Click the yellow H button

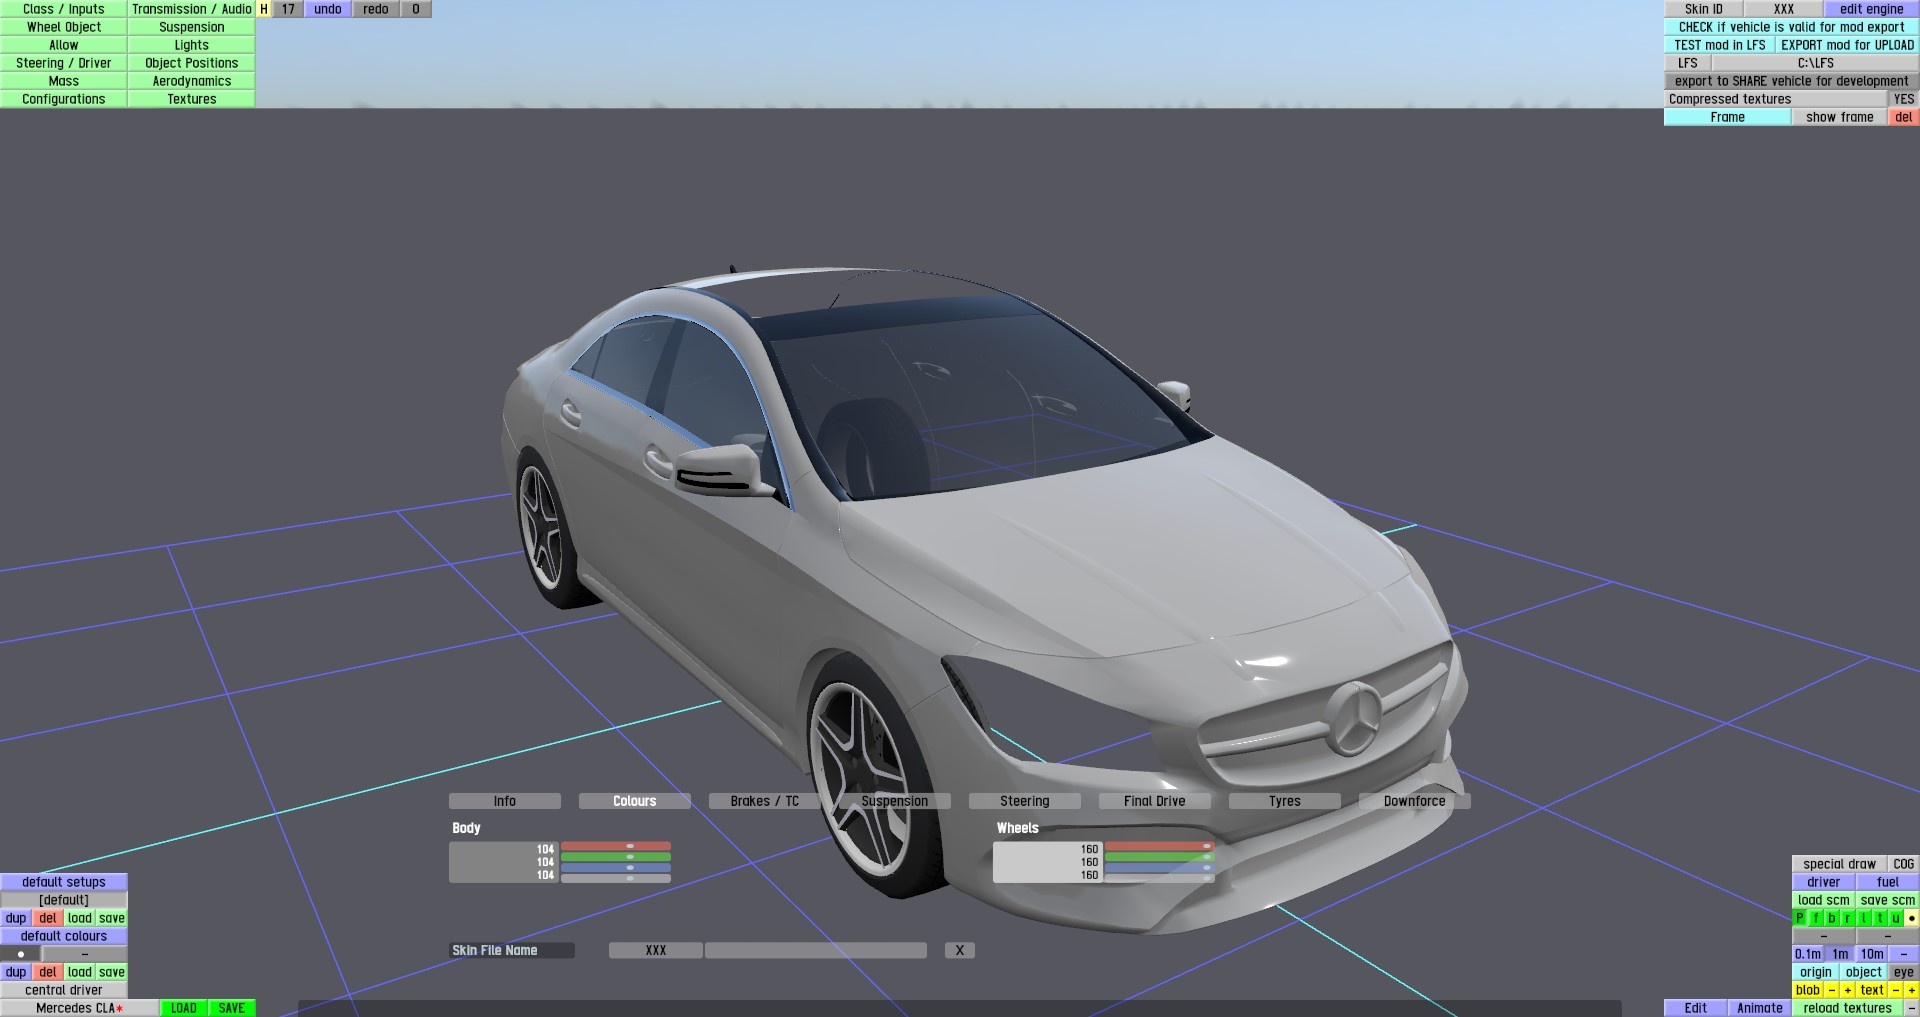(x=264, y=9)
